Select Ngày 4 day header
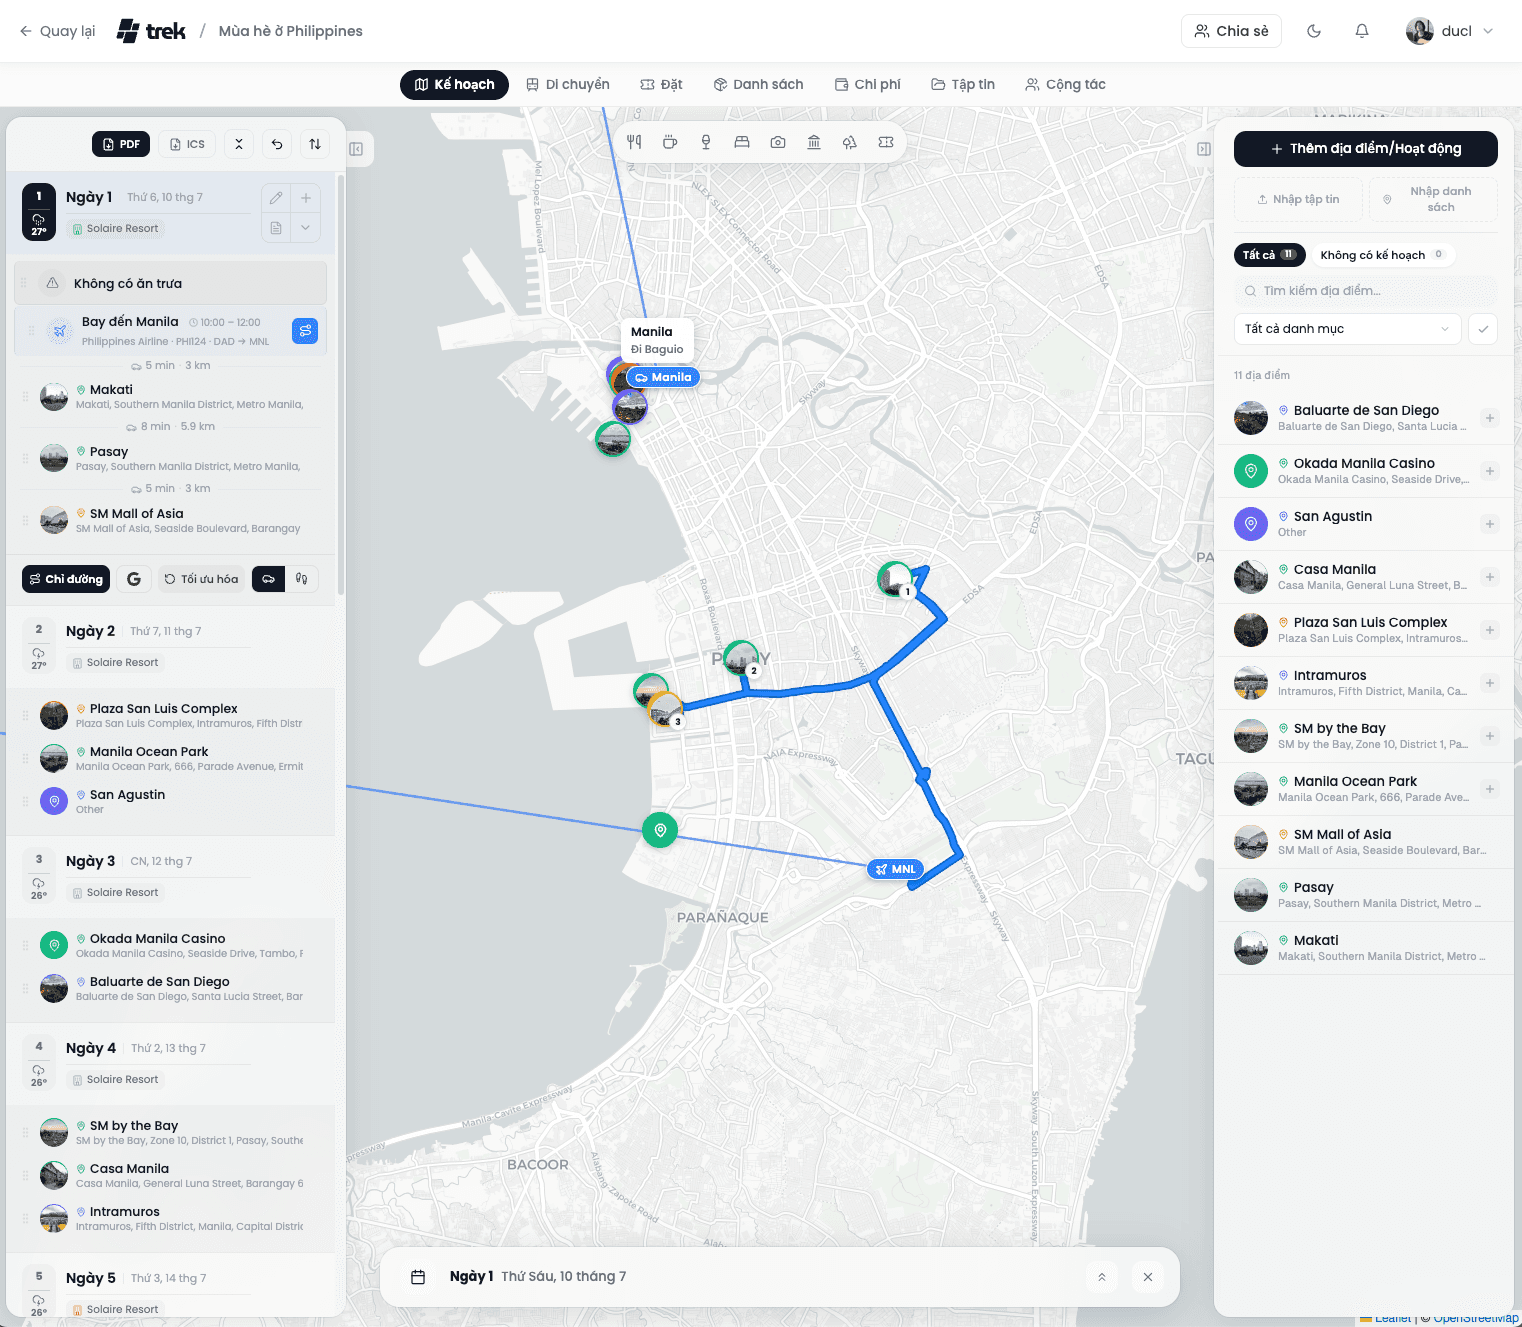 coord(171,1063)
